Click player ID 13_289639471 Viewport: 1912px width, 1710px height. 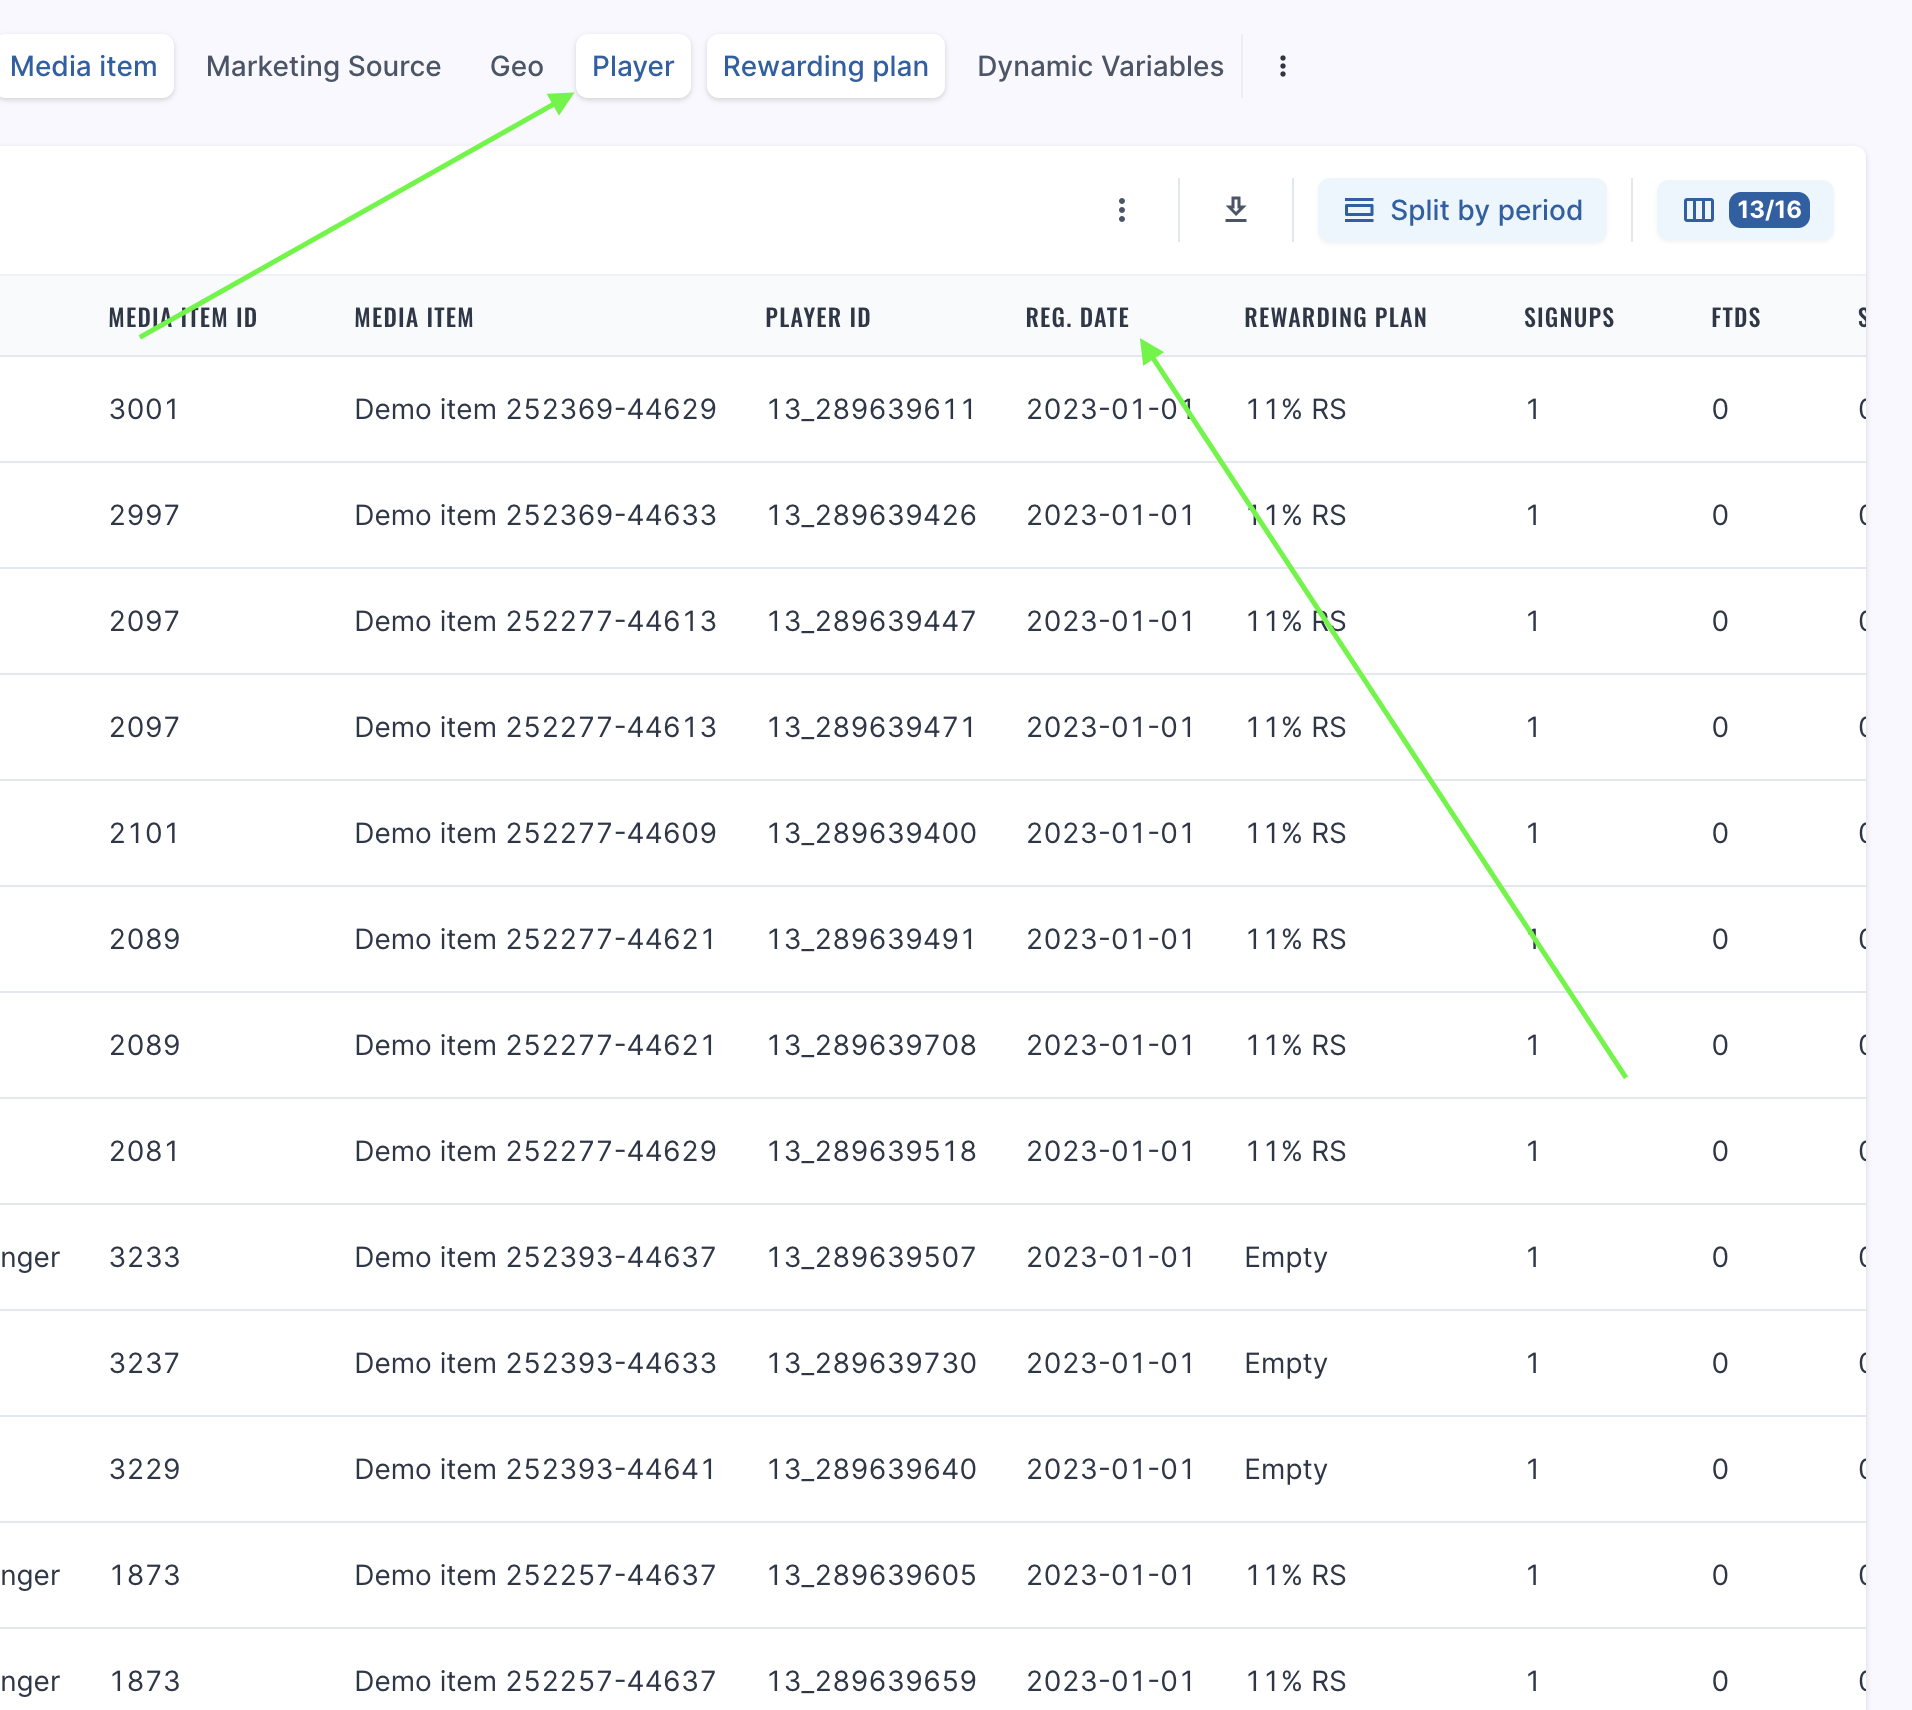(x=871, y=727)
